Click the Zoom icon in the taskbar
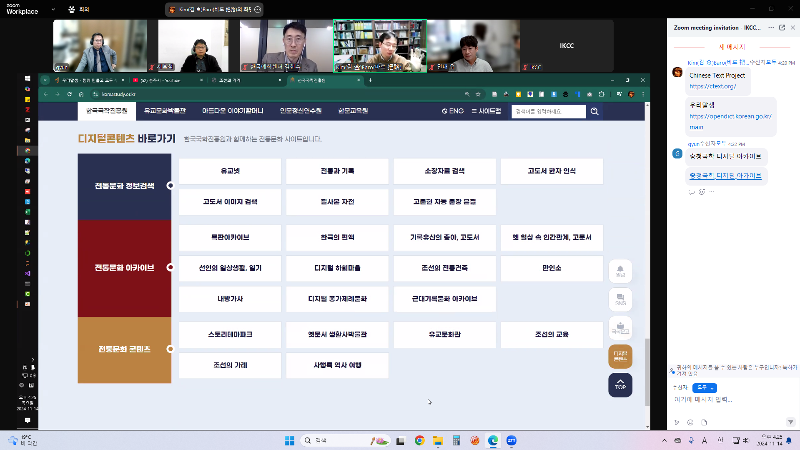 tap(510, 440)
